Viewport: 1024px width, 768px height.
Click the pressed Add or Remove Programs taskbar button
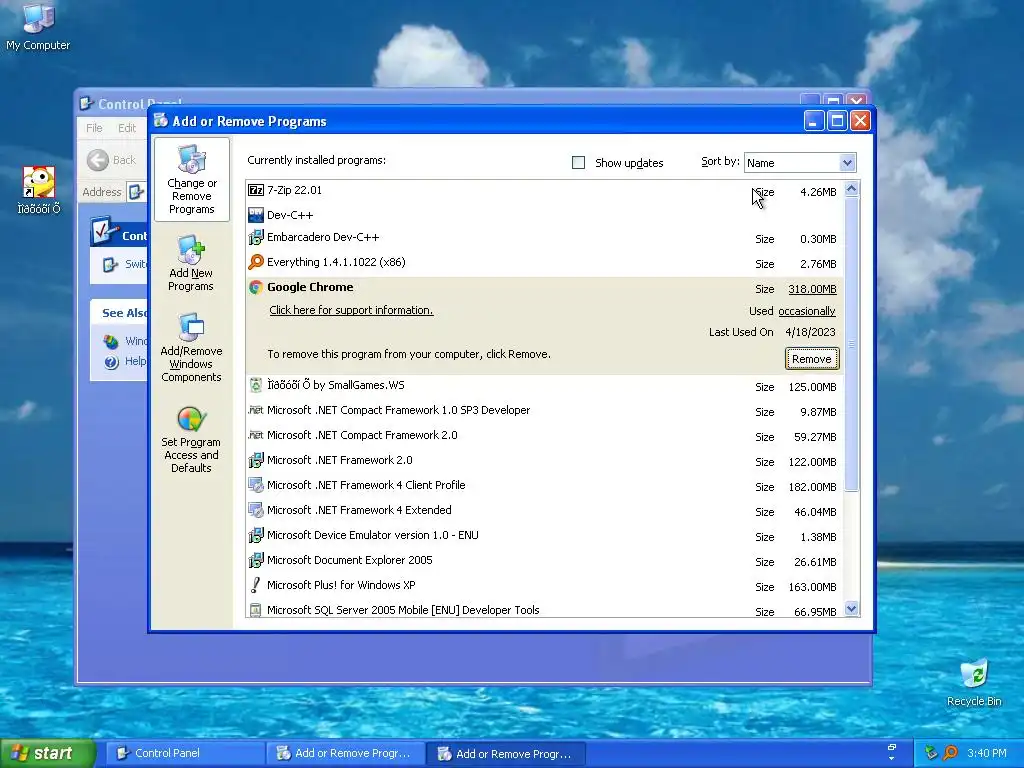[505, 754]
